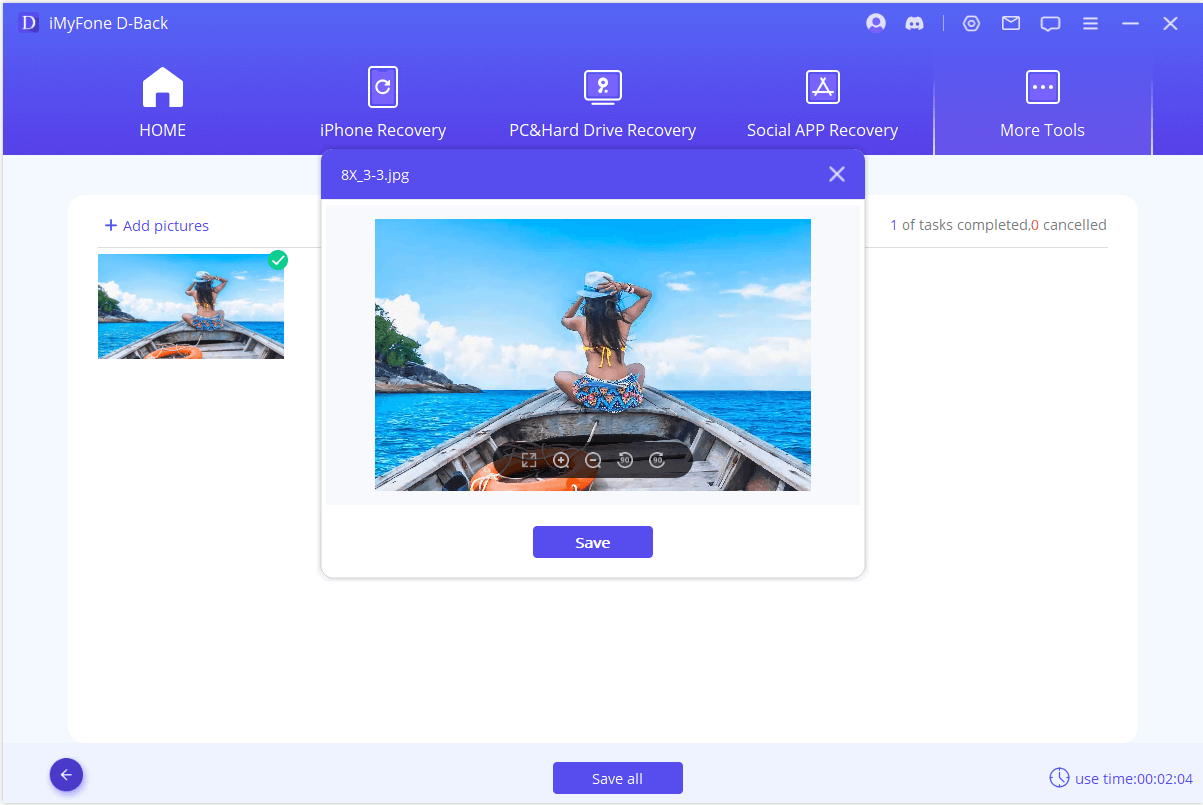1203x805 pixels.
Task: Open the hamburger menu in title bar
Action: click(x=1091, y=23)
